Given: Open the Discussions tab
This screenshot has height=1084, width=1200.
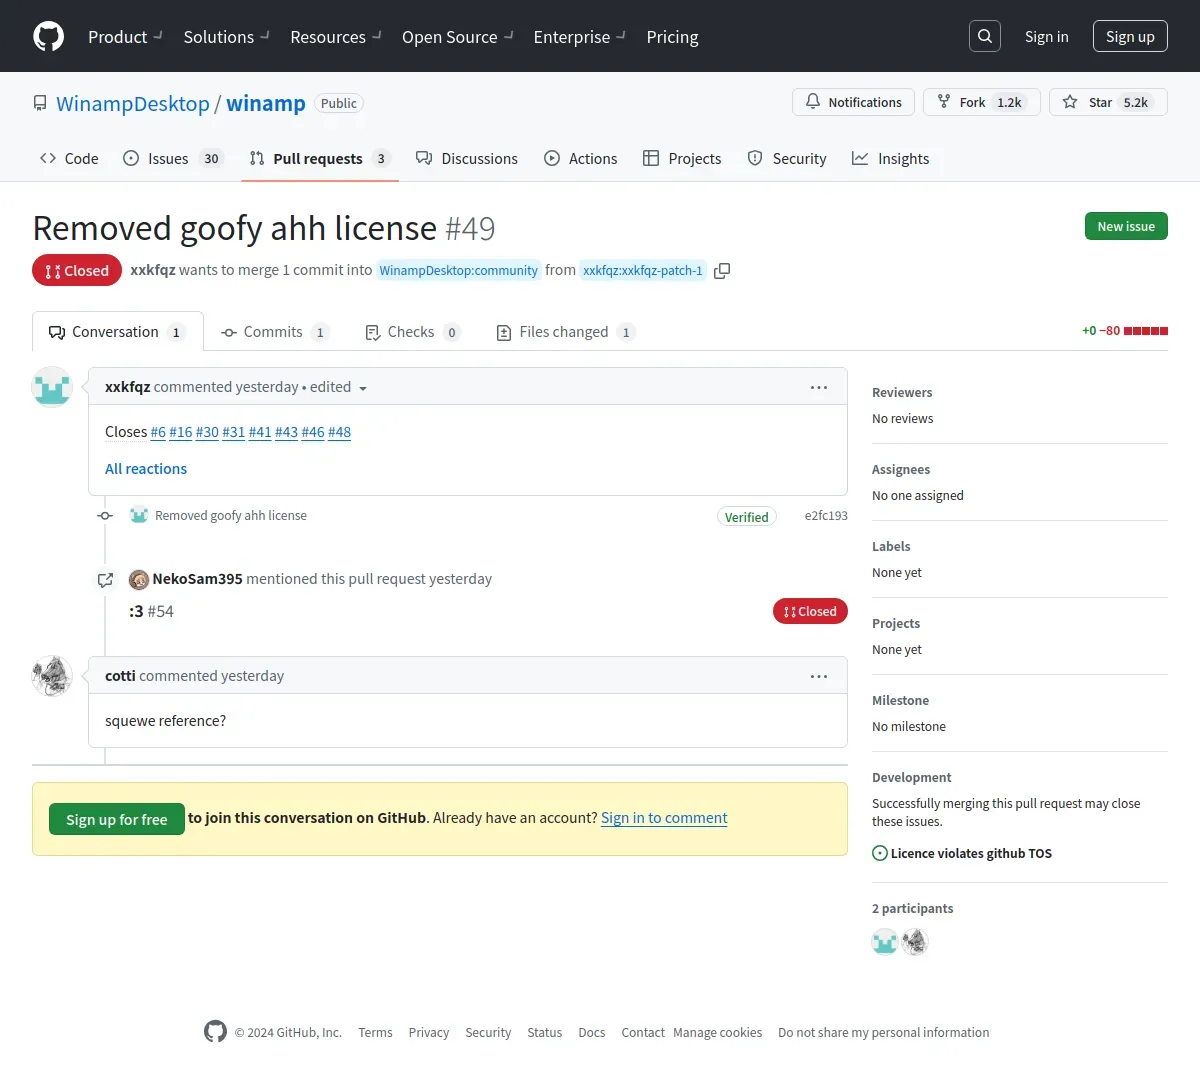Looking at the screenshot, I should pyautogui.click(x=467, y=158).
